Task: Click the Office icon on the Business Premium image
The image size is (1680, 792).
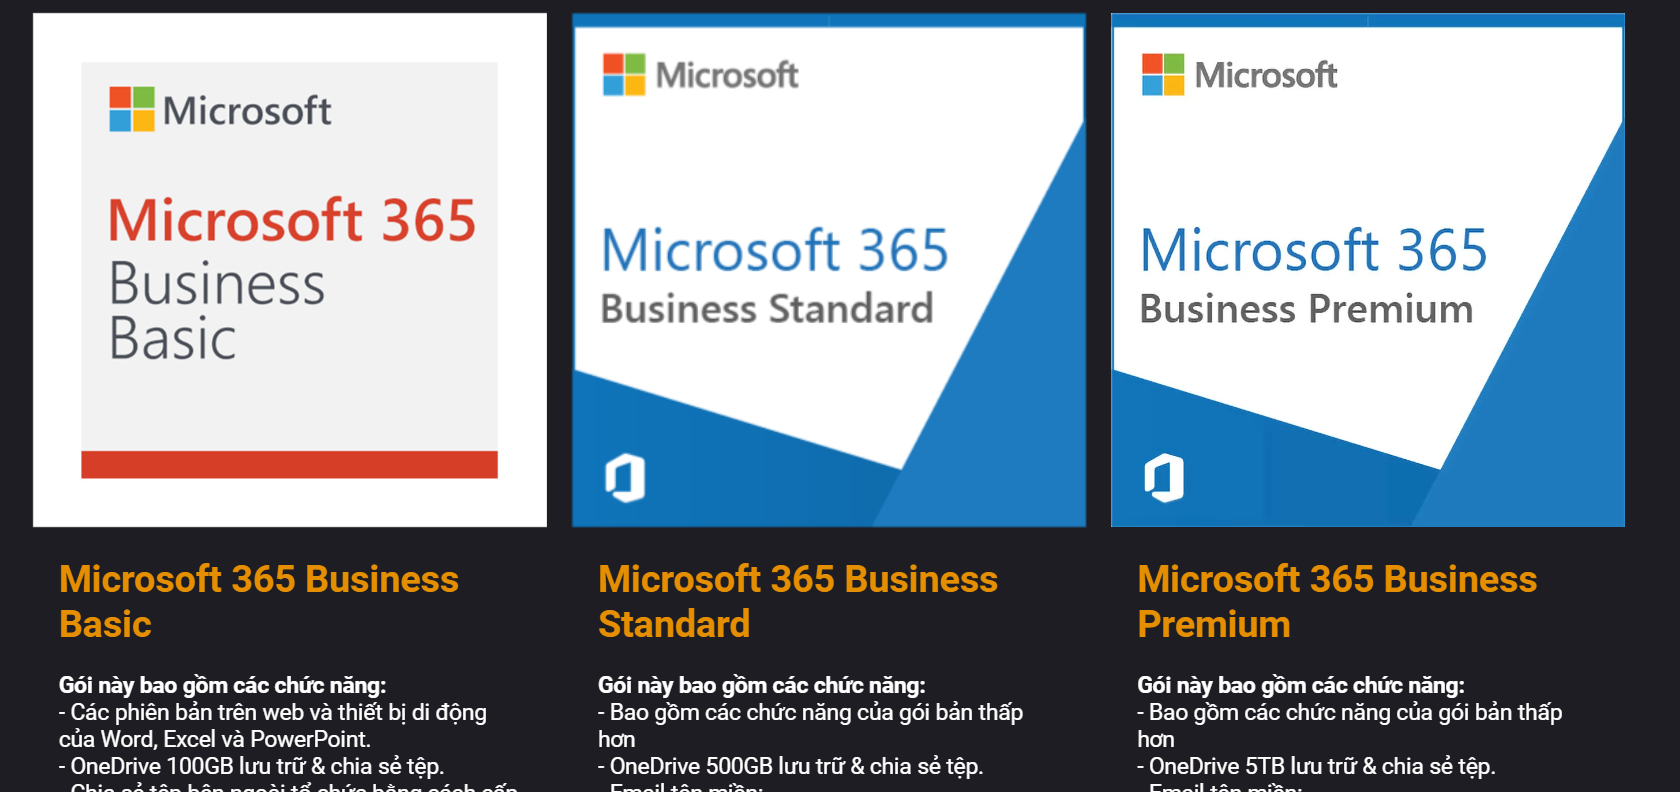Action: point(1164,478)
